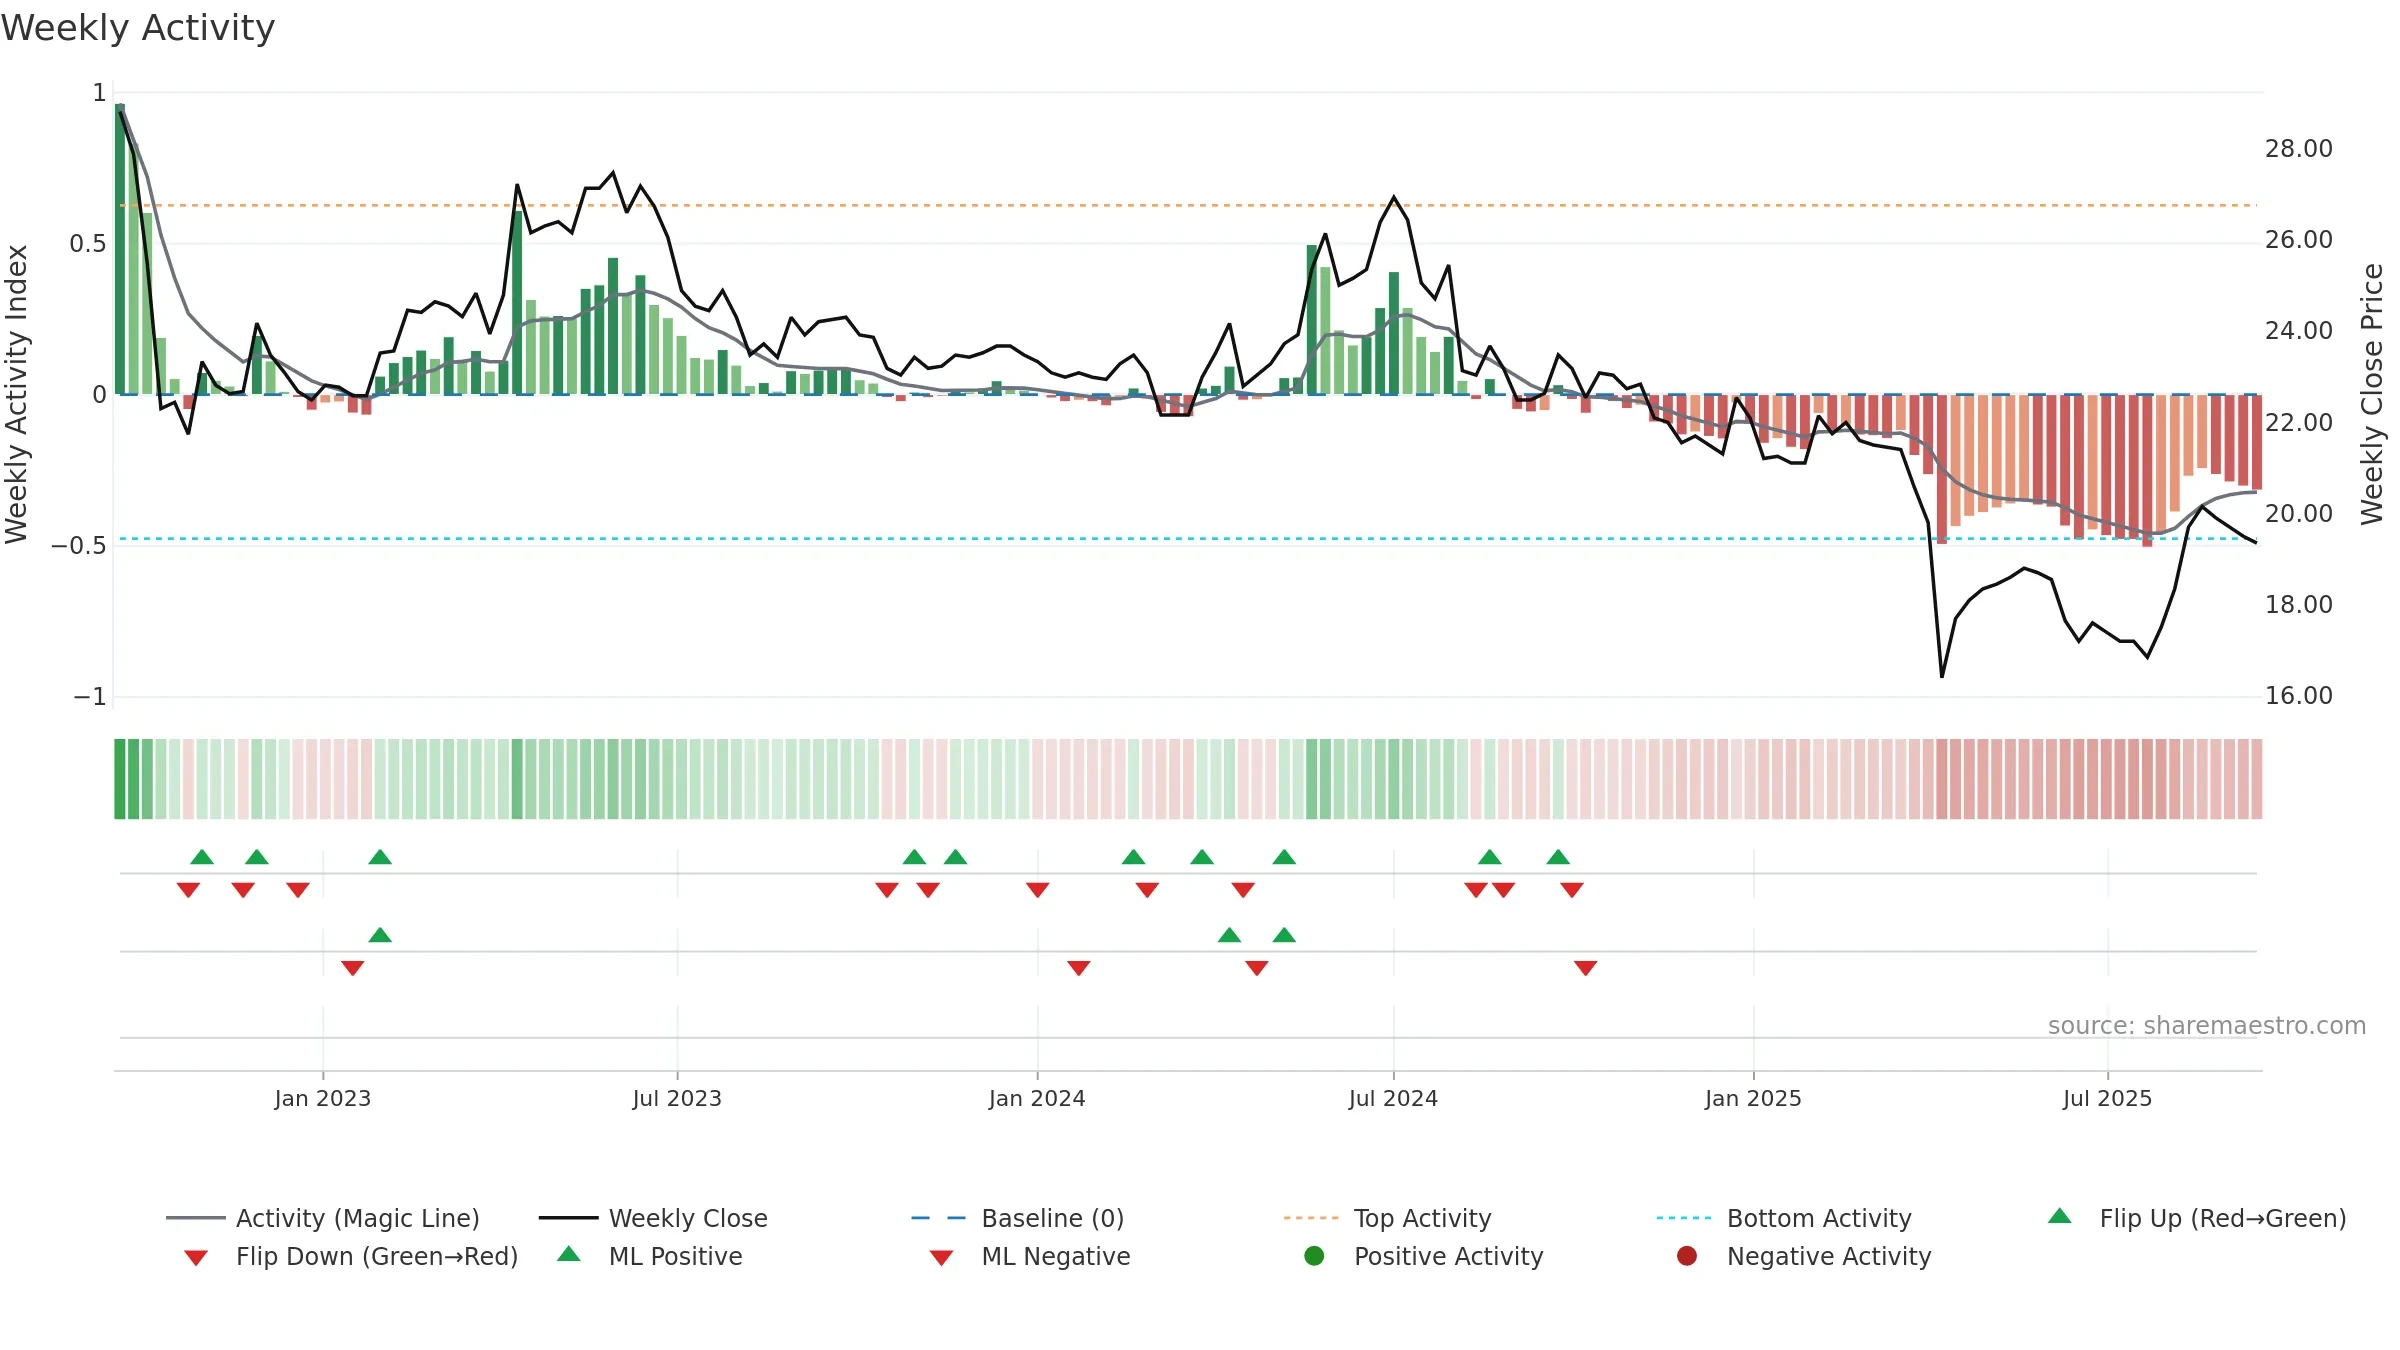Click the Top Activity legend line icon
2400x1350 pixels.
point(1310,1218)
